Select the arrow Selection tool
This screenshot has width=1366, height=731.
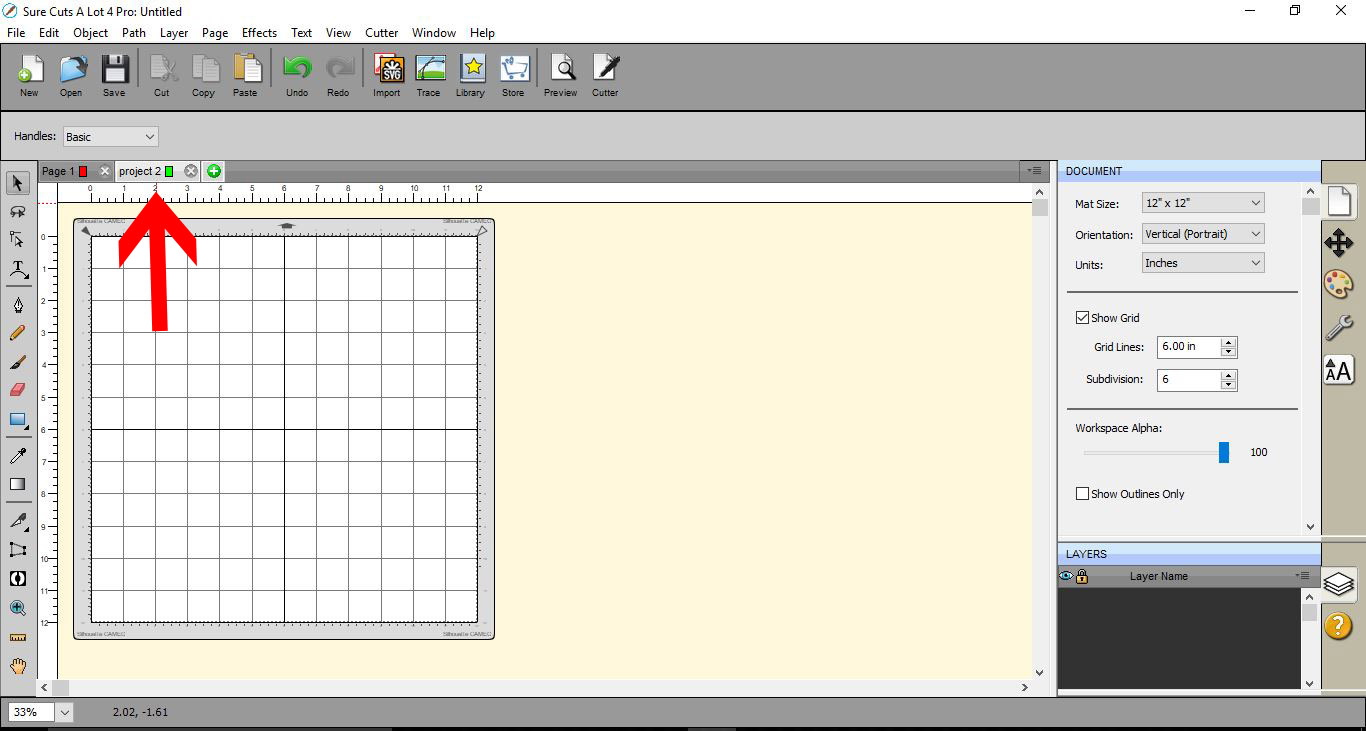click(x=18, y=183)
